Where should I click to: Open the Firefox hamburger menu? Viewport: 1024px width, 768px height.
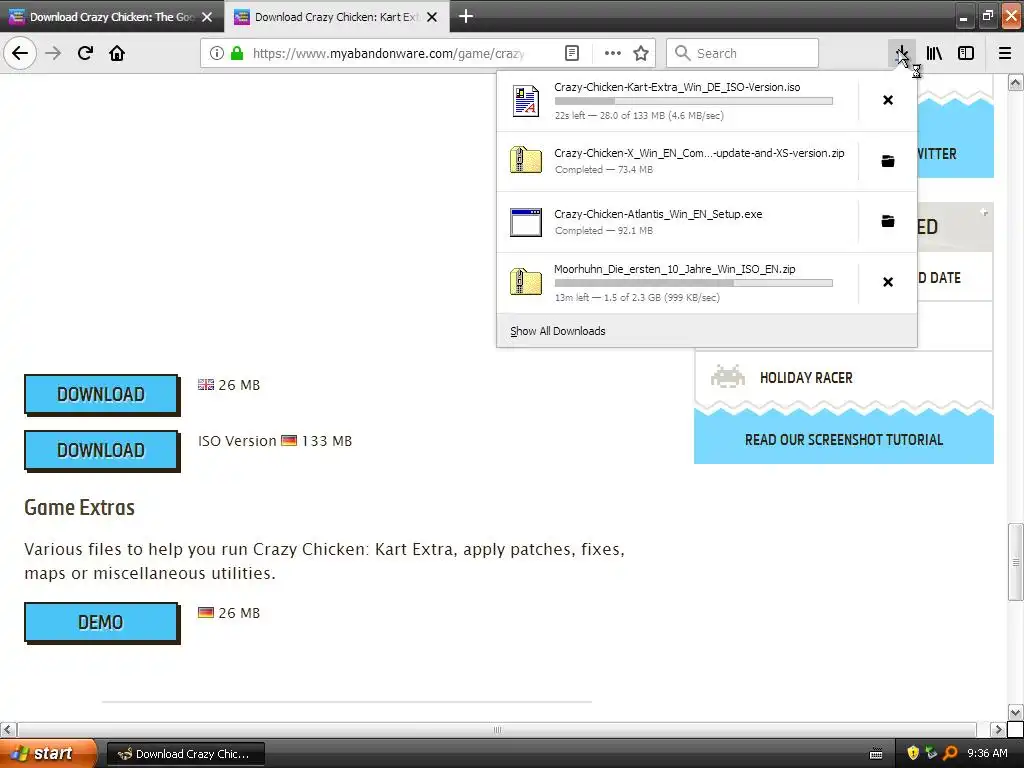point(1005,53)
